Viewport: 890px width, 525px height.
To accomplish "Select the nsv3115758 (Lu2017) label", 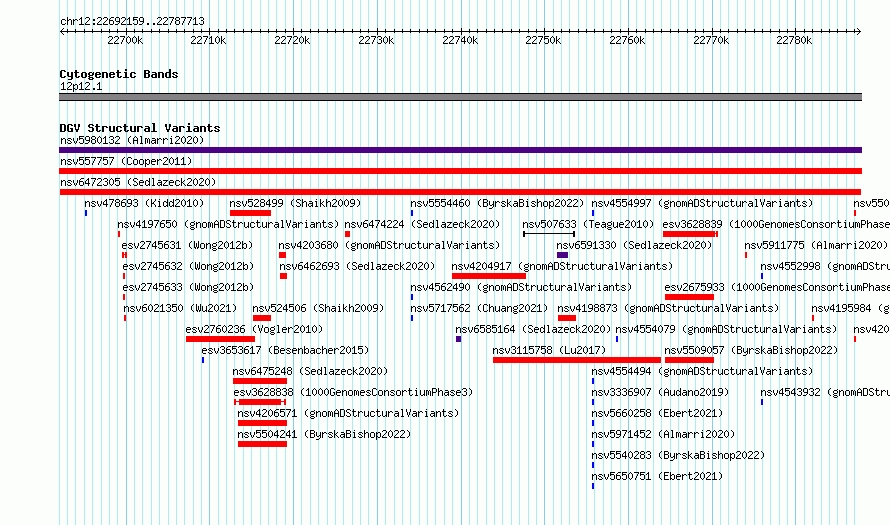I will [x=549, y=350].
